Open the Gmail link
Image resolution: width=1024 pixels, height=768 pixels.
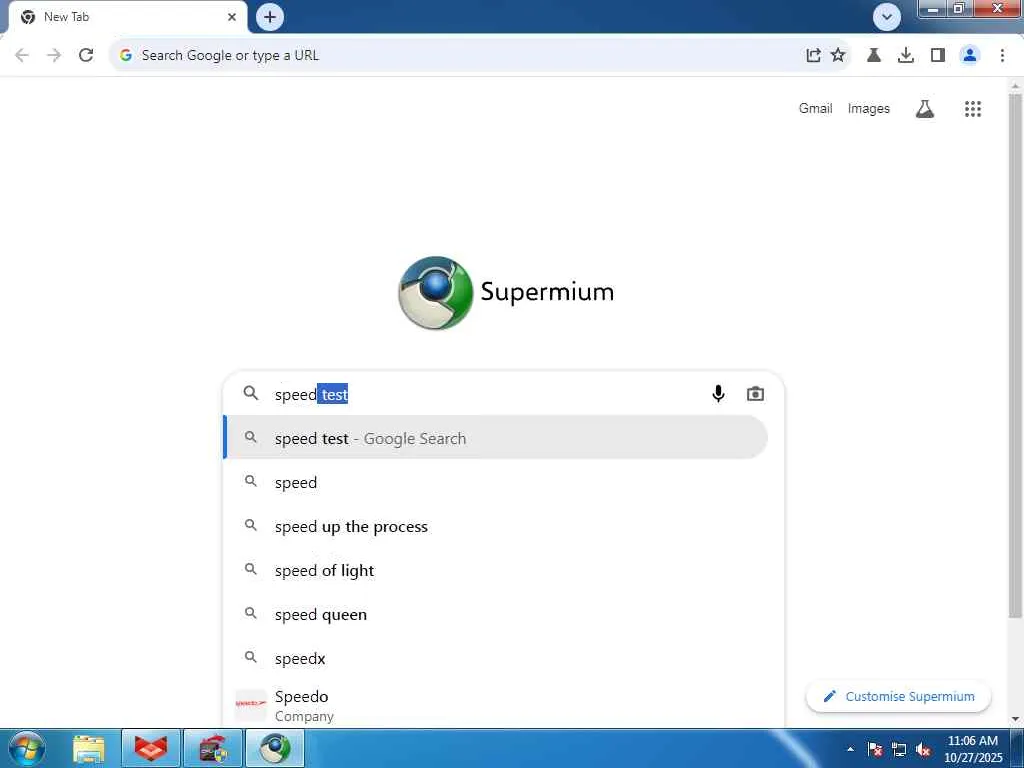[815, 108]
